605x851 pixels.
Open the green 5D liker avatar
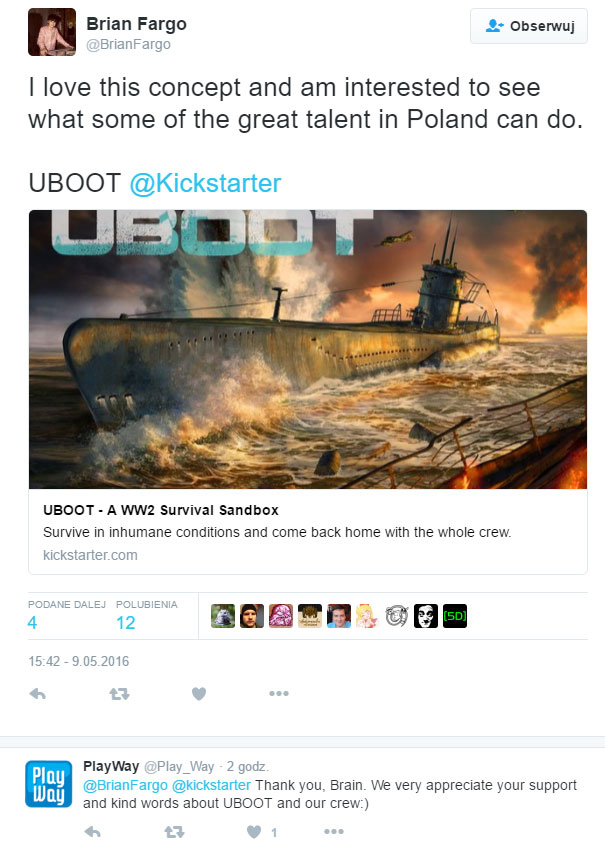[455, 616]
